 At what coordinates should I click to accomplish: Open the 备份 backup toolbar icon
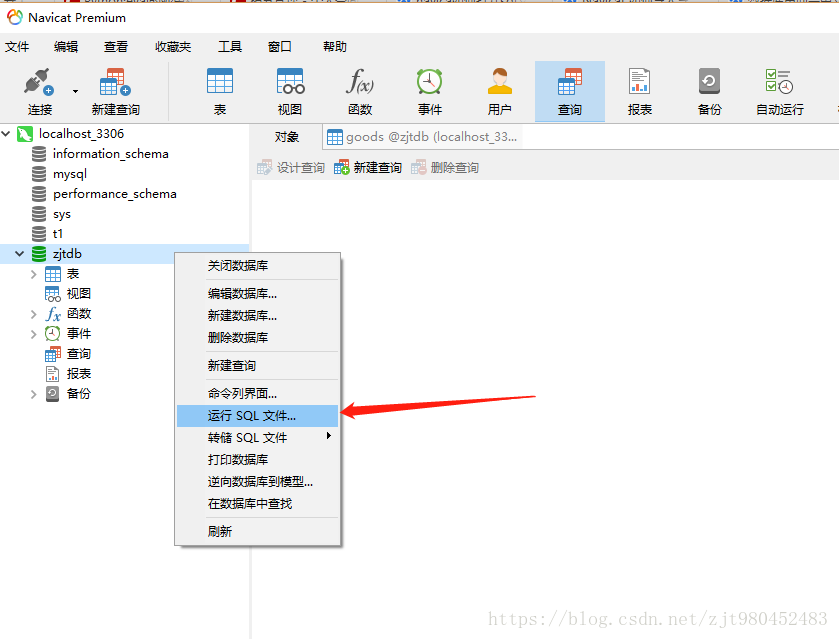[710, 81]
